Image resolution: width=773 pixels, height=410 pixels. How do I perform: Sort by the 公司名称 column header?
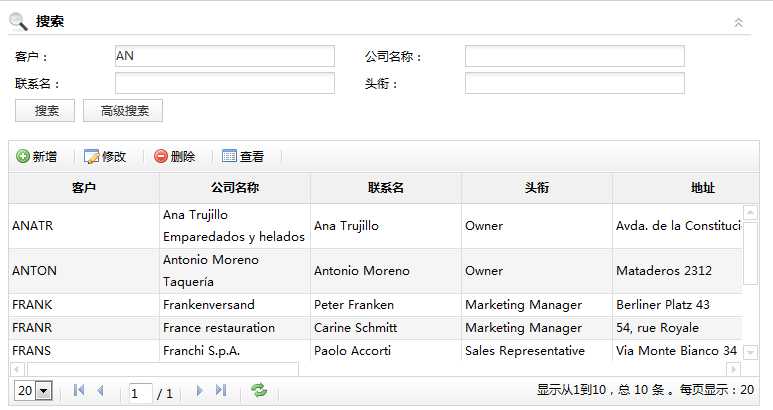click(235, 188)
